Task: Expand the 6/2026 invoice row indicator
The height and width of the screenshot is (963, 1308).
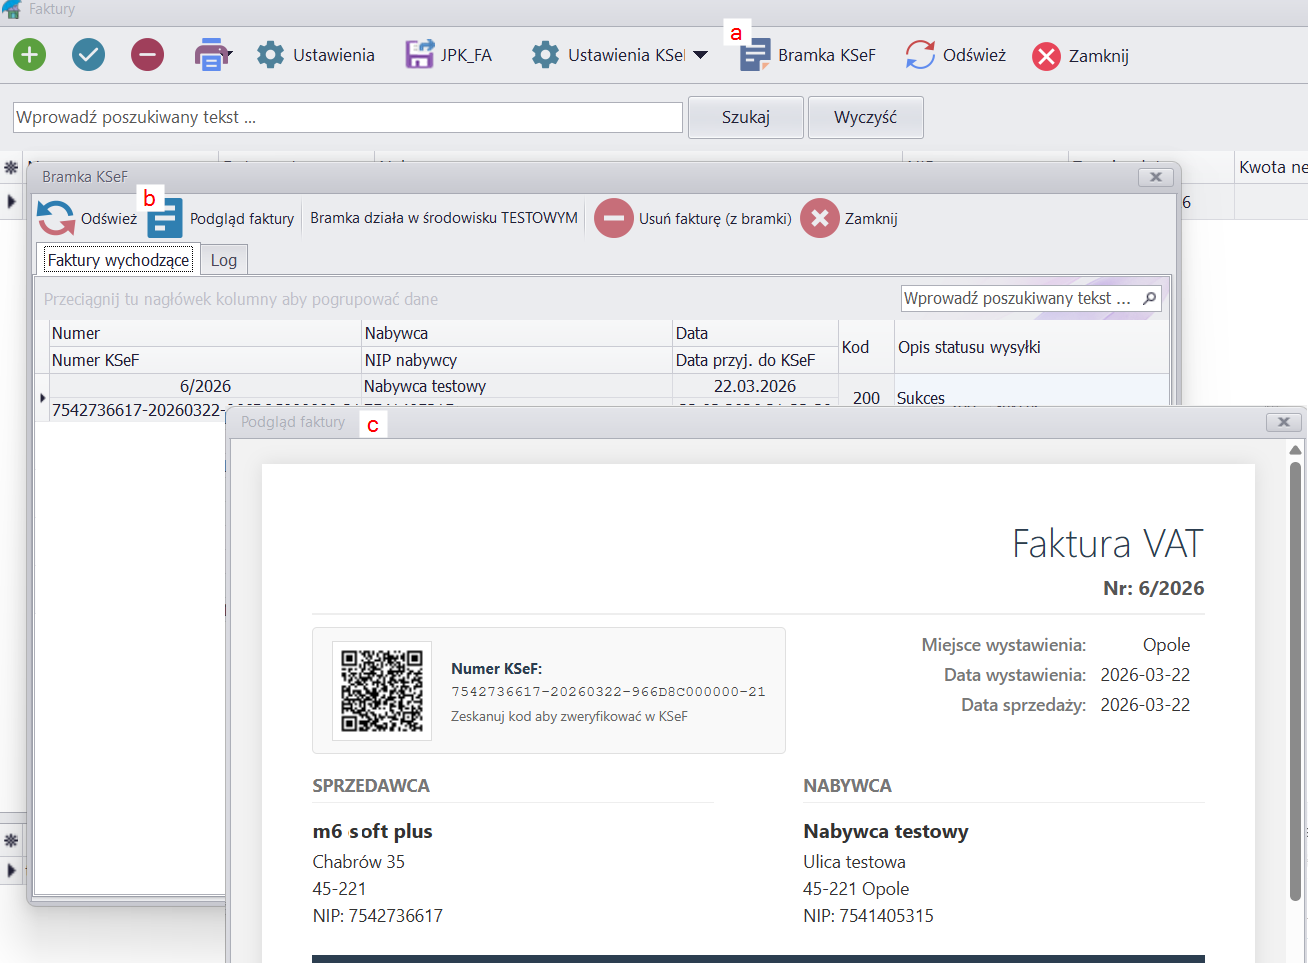Action: click(x=42, y=398)
